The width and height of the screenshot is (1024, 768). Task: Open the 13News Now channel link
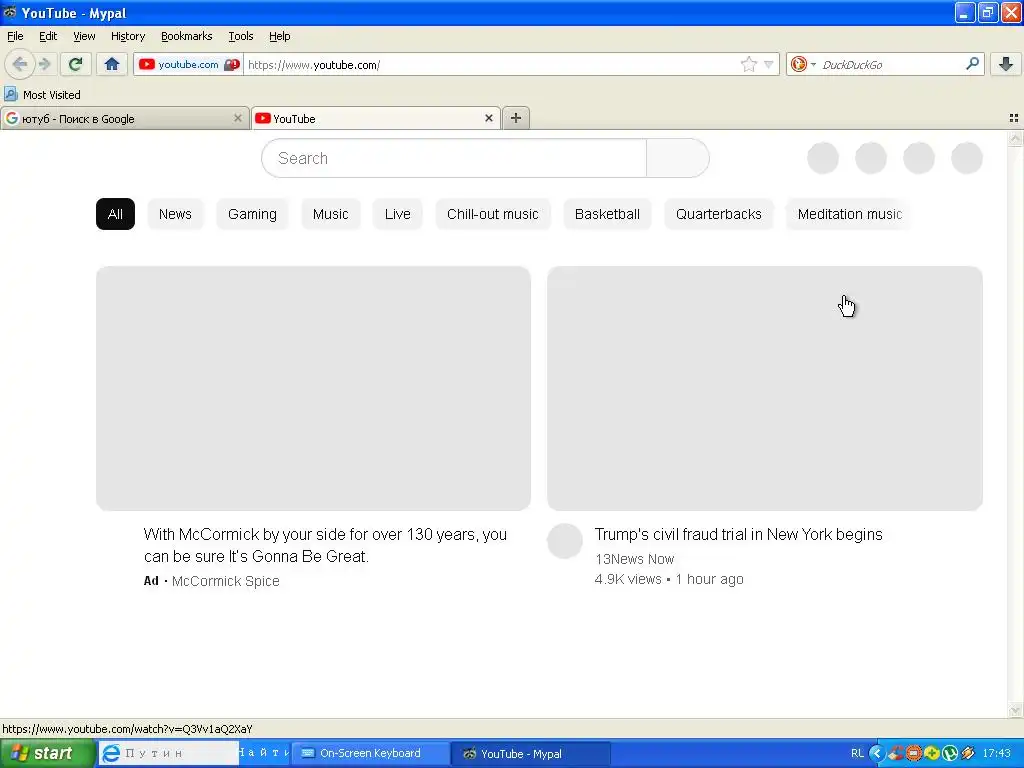(634, 559)
